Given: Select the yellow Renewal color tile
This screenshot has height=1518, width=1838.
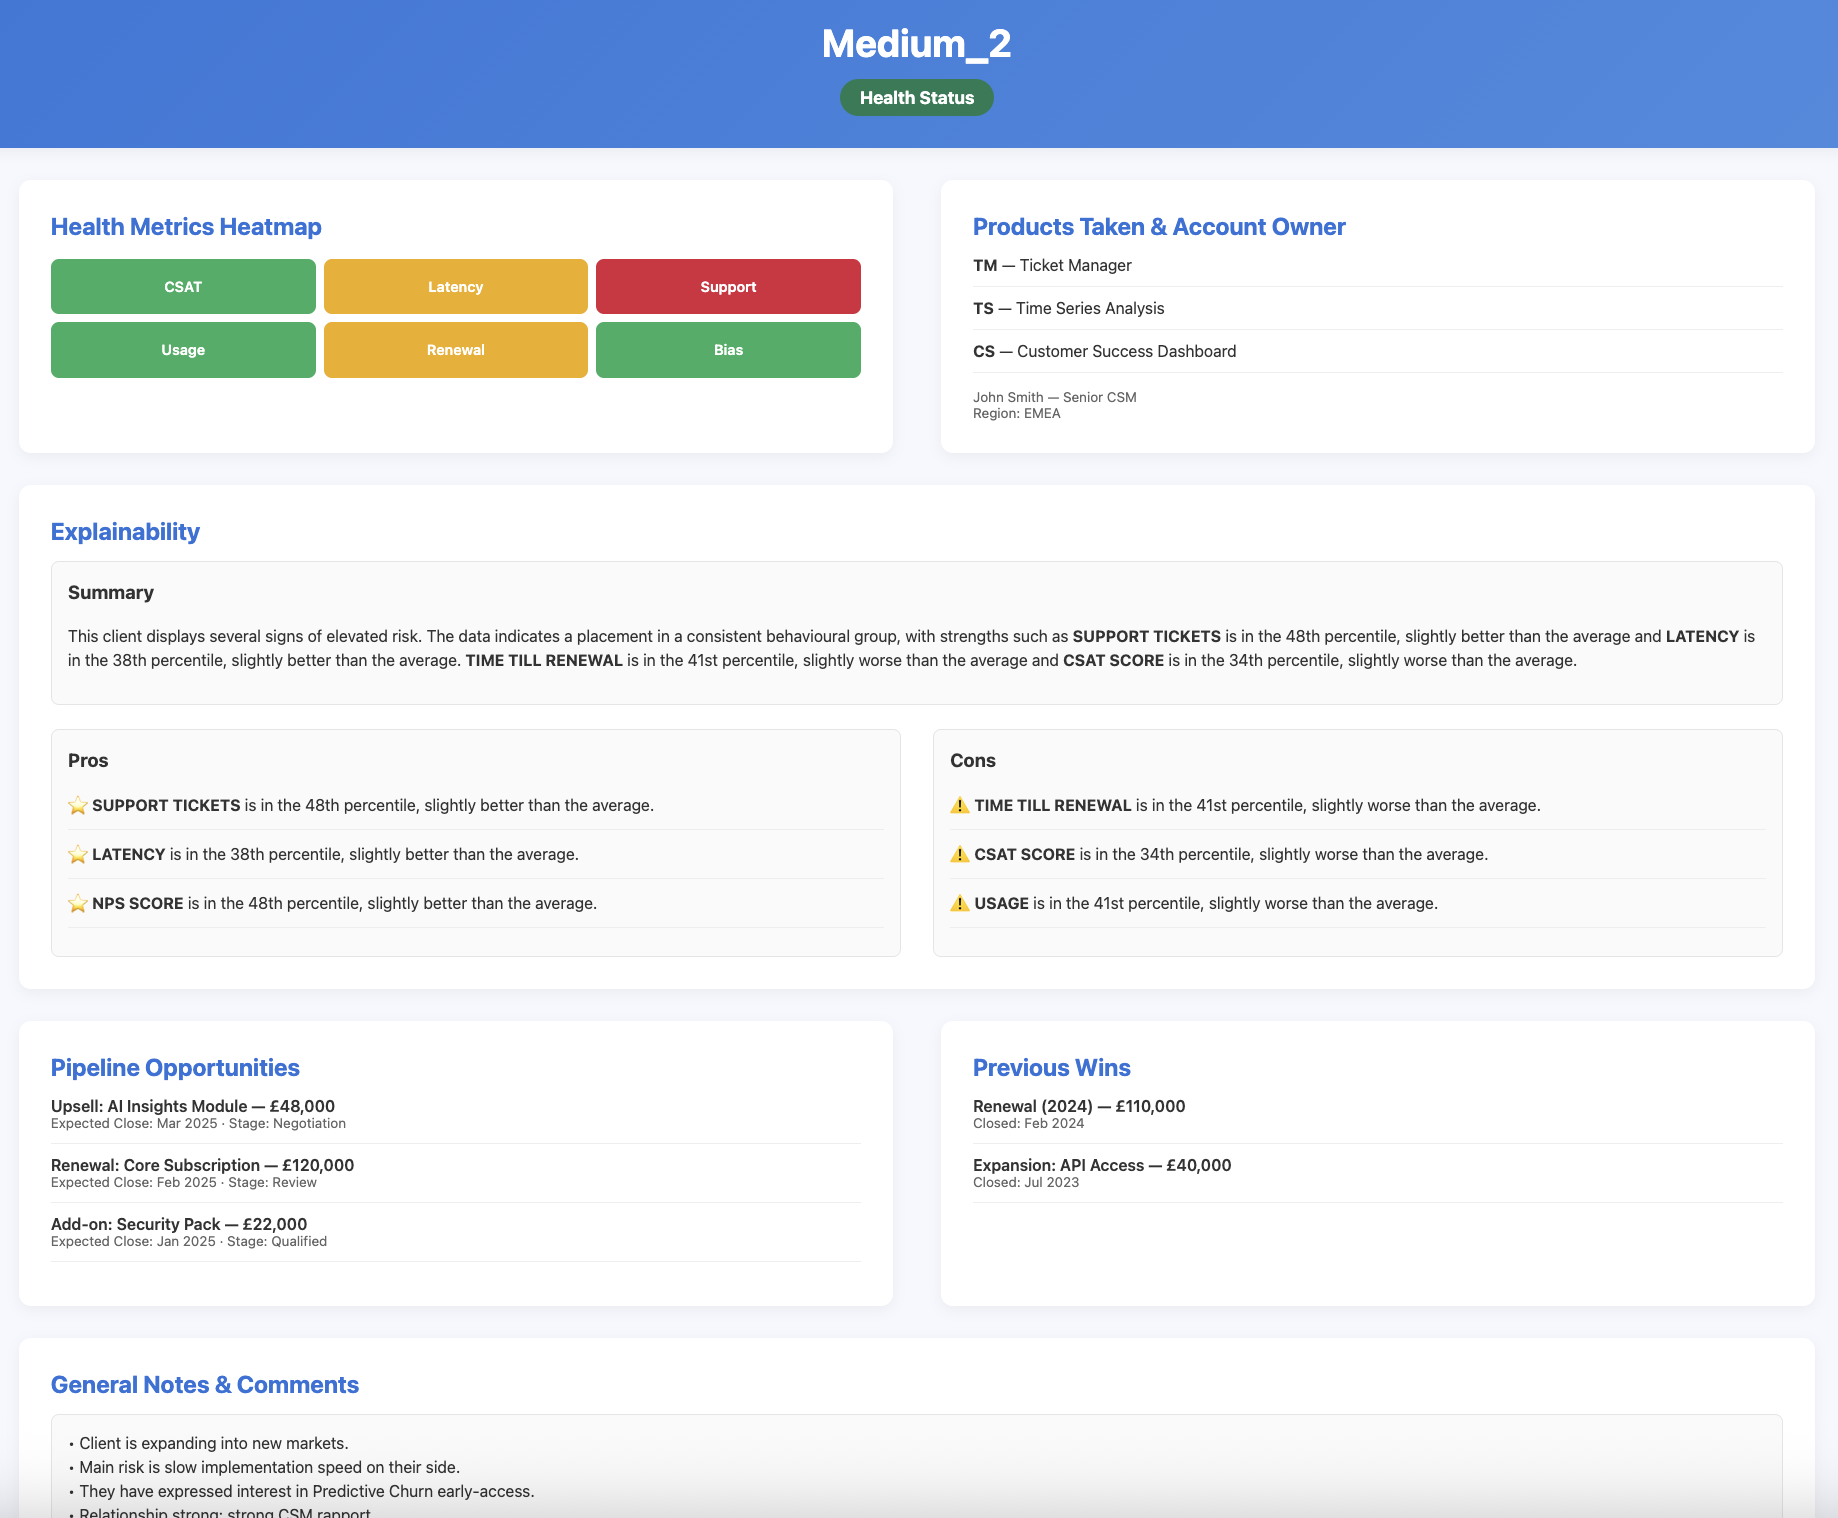Looking at the screenshot, I should click(x=455, y=350).
